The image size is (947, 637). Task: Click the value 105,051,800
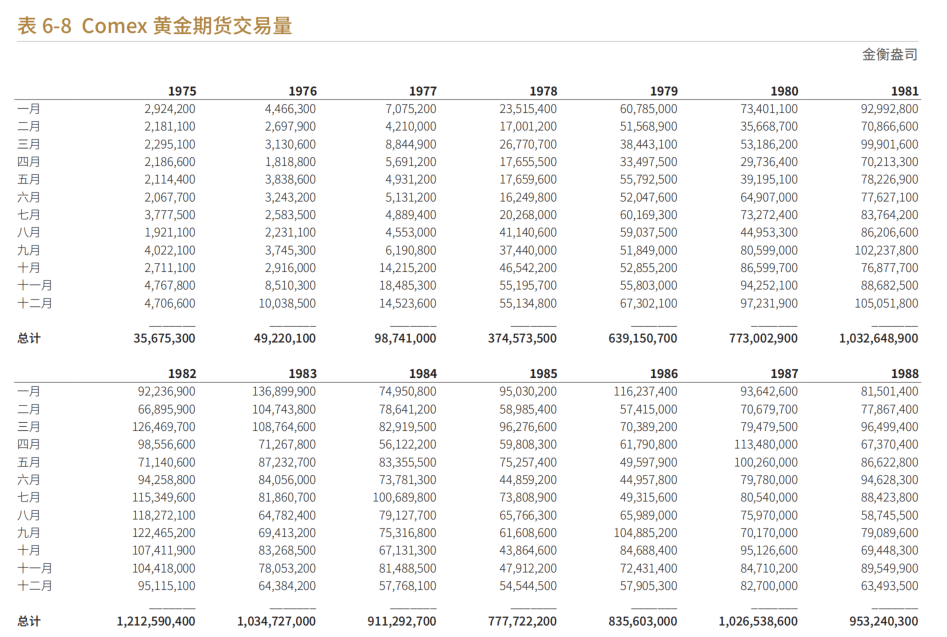pyautogui.click(x=886, y=303)
